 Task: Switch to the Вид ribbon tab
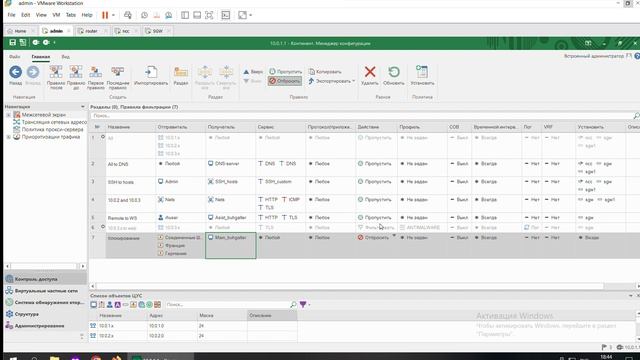(x=65, y=57)
